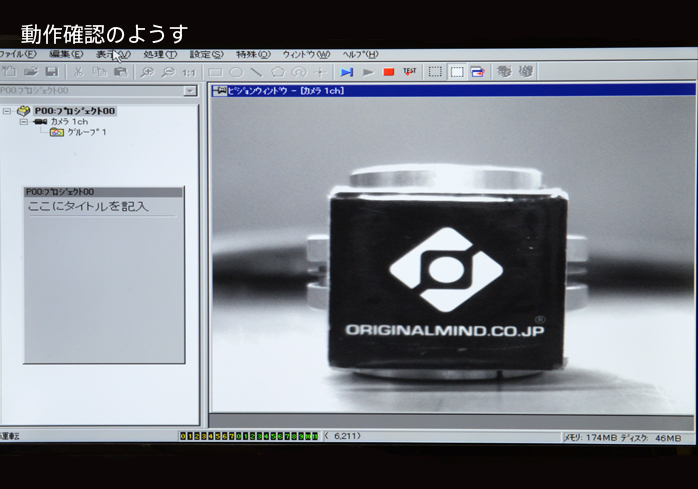Click the zoom in magnifier icon
This screenshot has height=489, width=698.
point(147,72)
